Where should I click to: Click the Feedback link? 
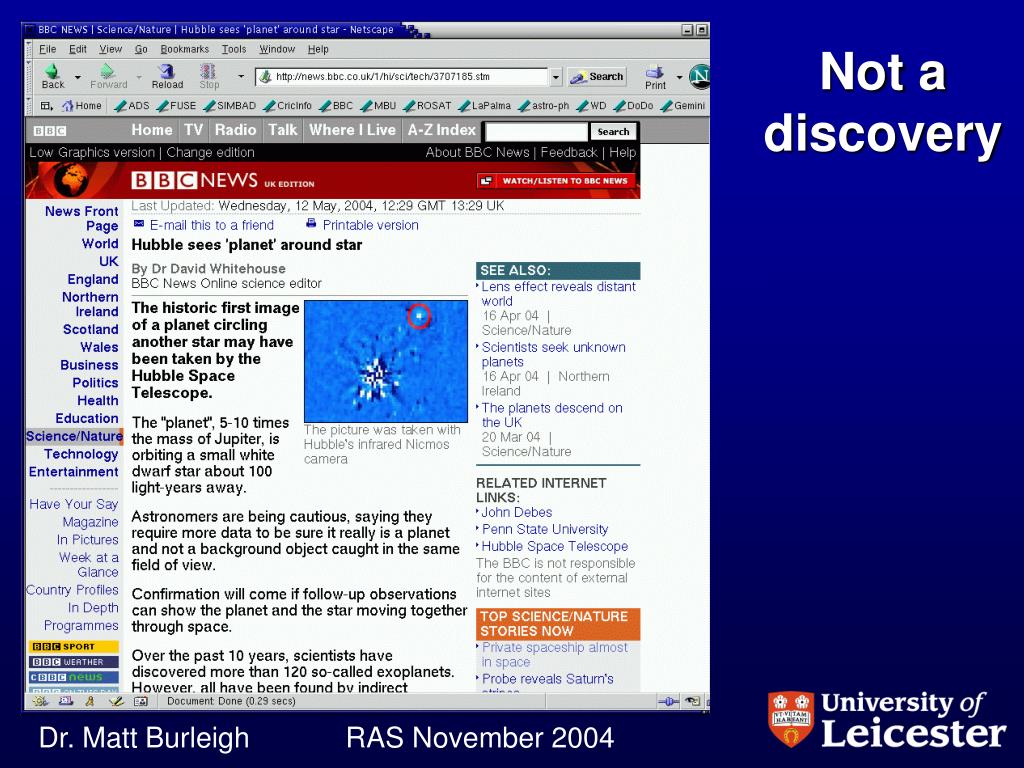[x=568, y=152]
